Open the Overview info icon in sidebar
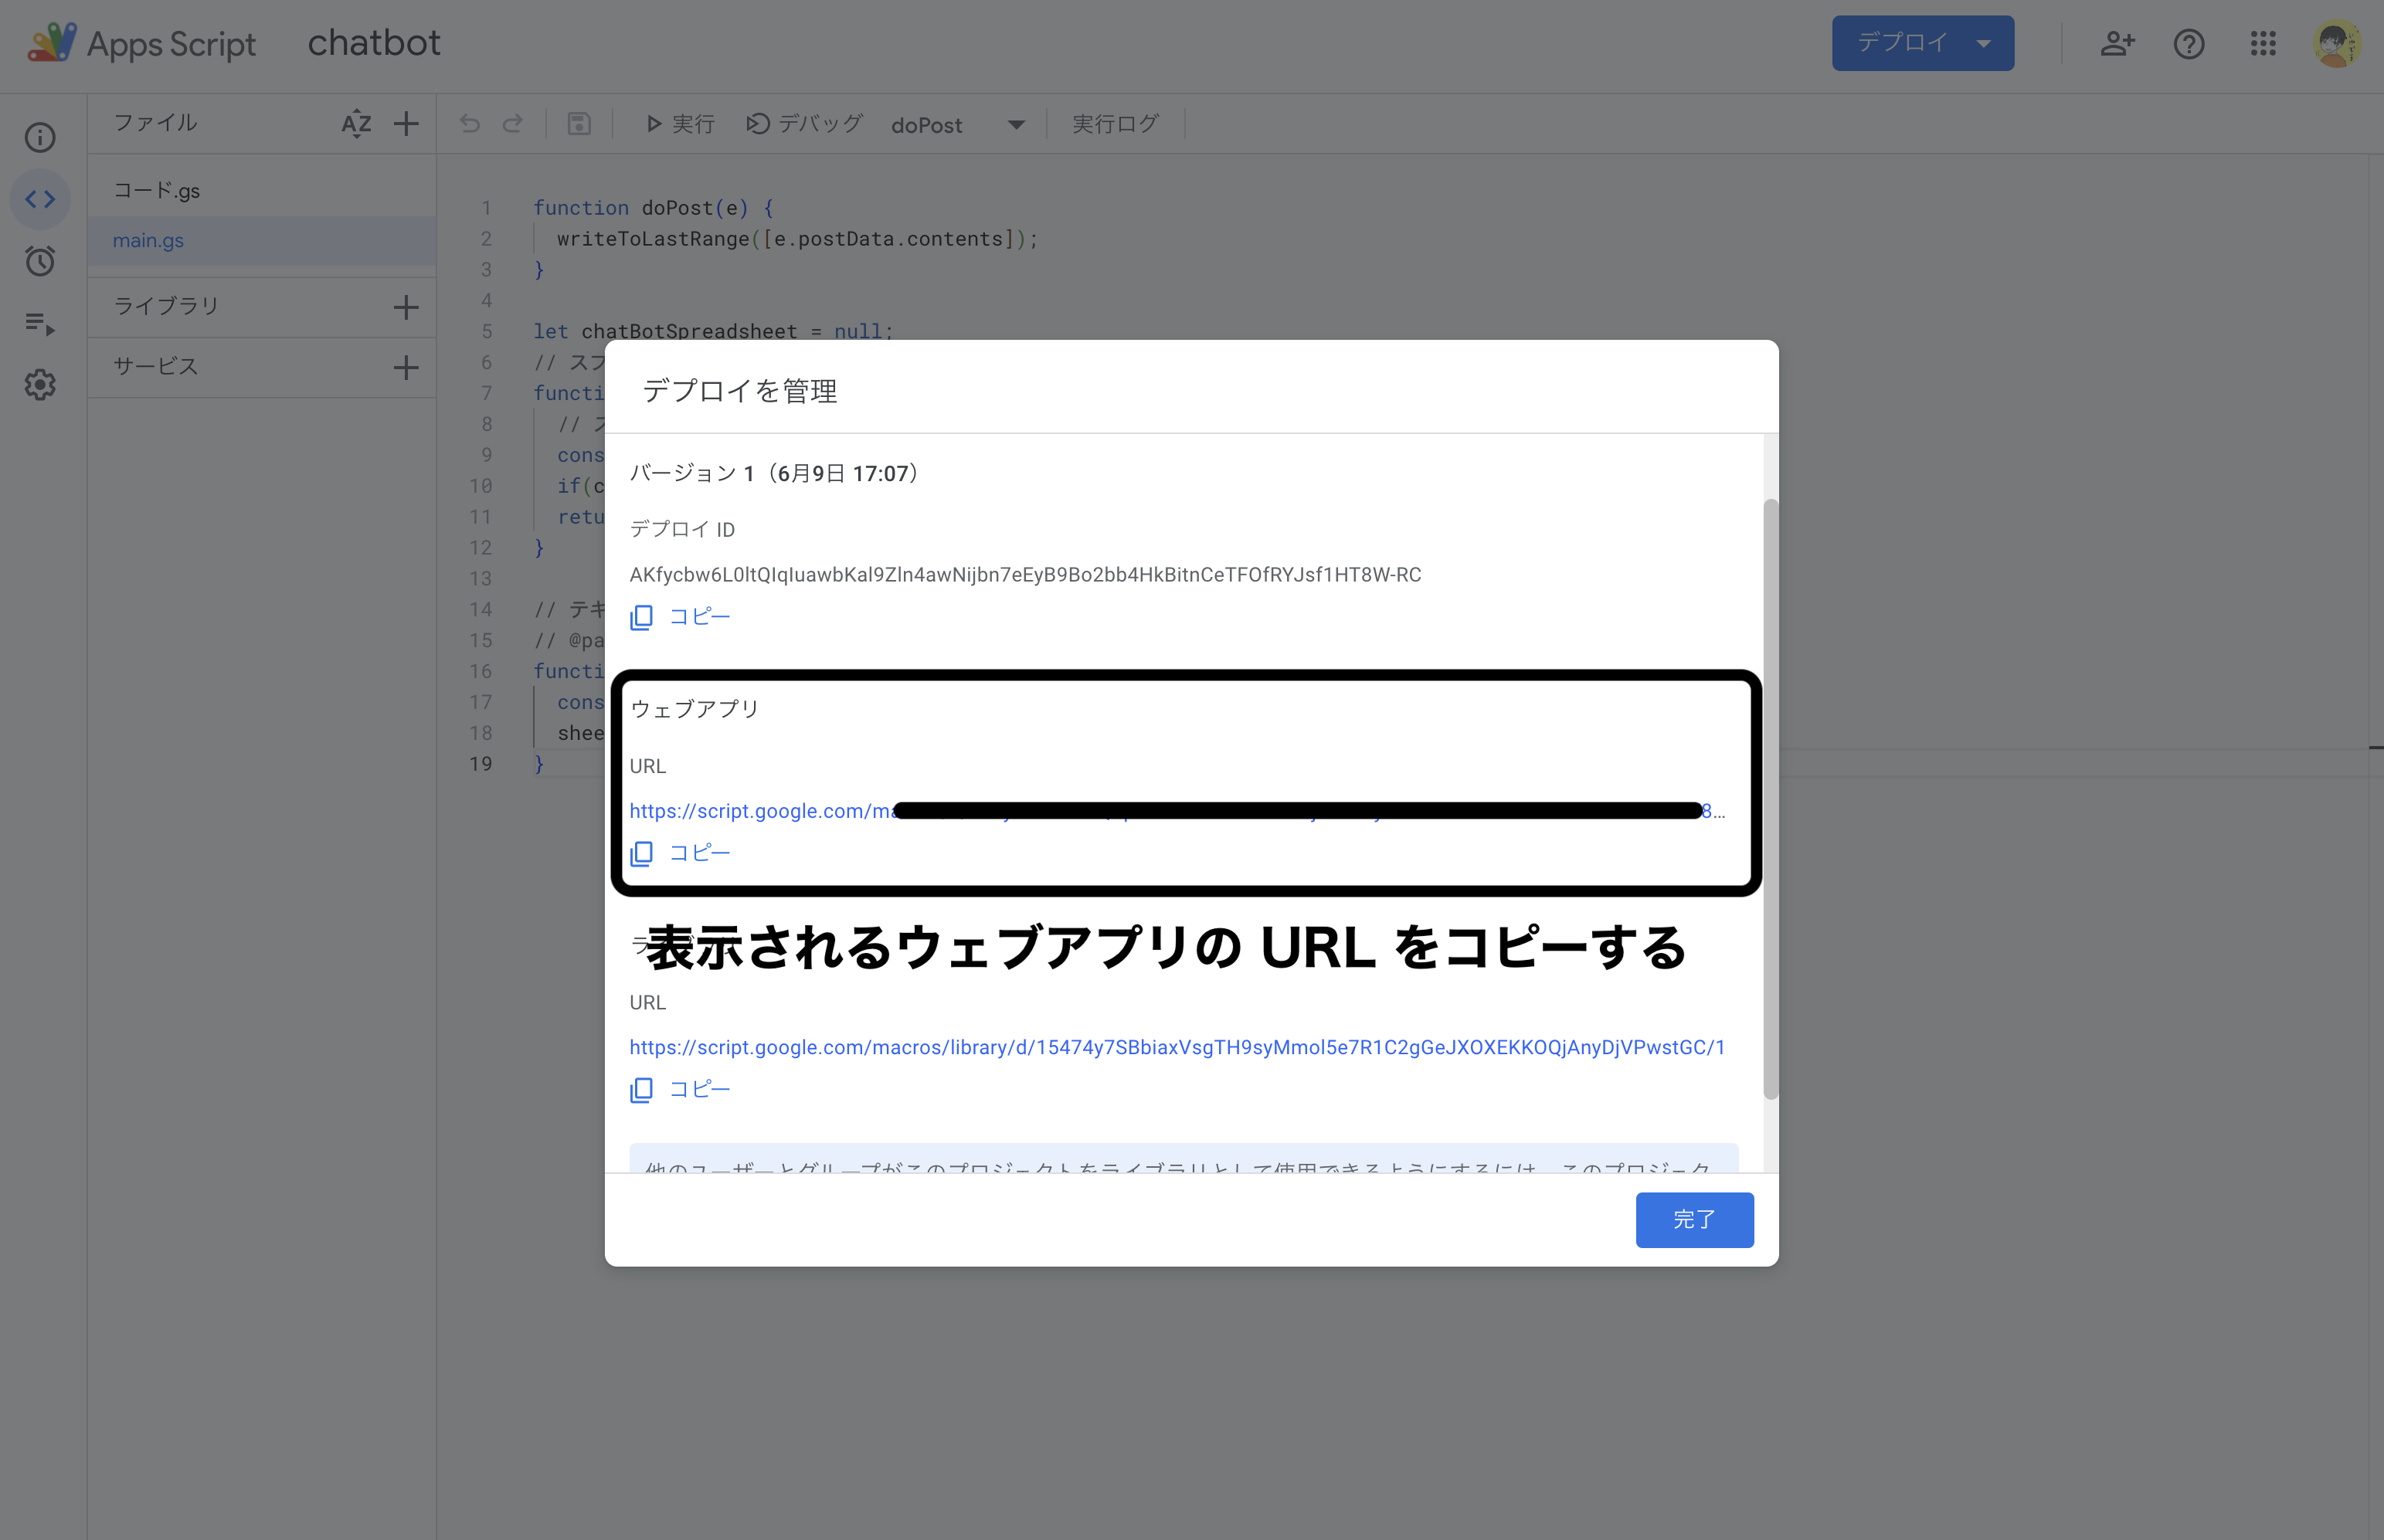Image resolution: width=2384 pixels, height=1540 pixels. point(40,137)
